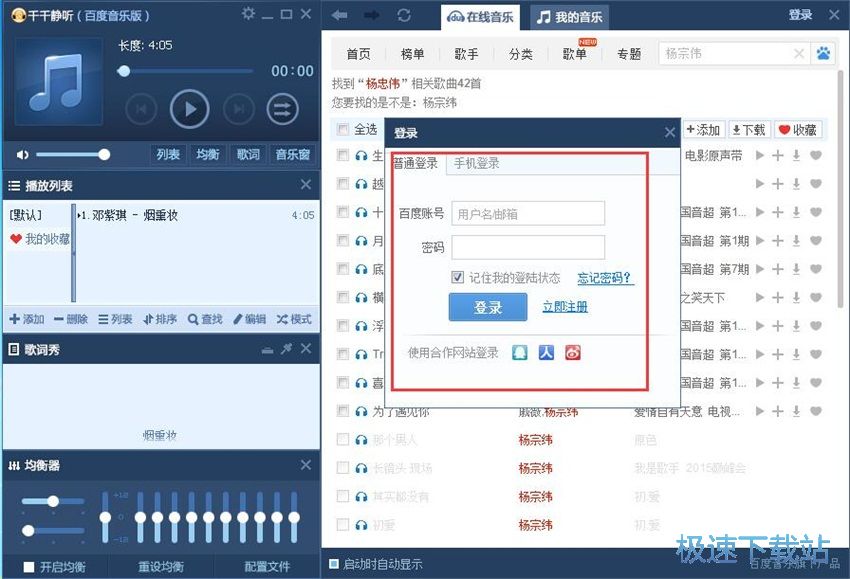Toggle 启动时自动显示 checkbox

334,564
